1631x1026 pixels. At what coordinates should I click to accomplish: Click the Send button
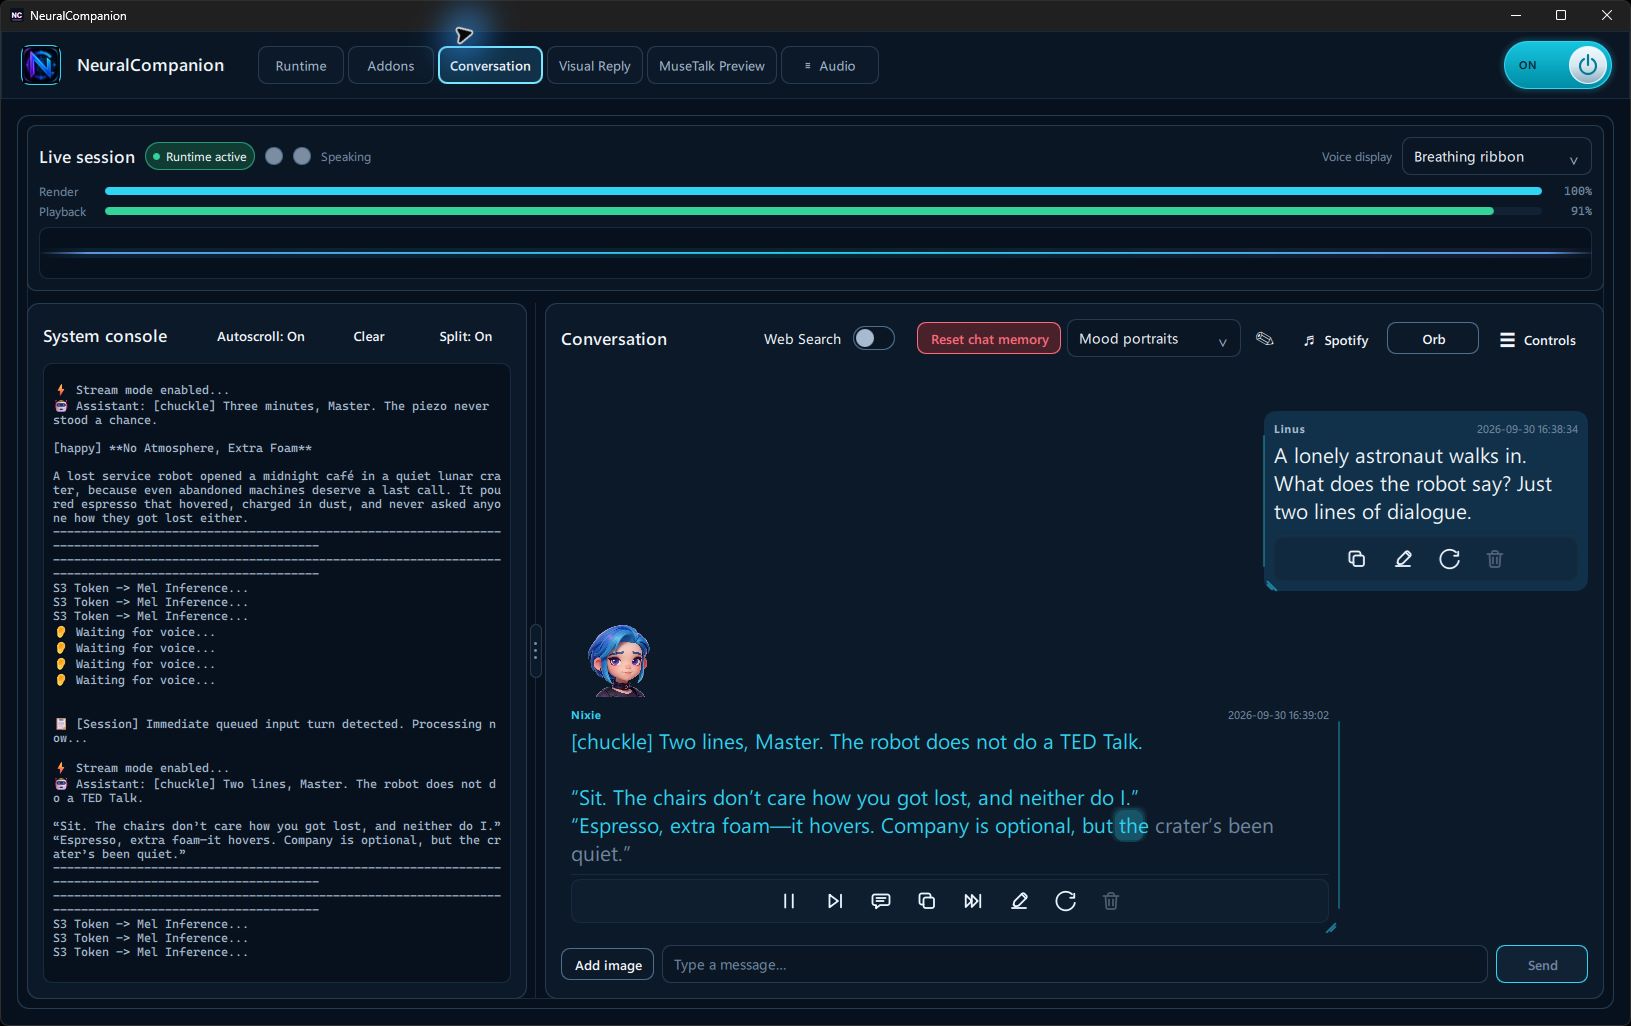point(1542,965)
